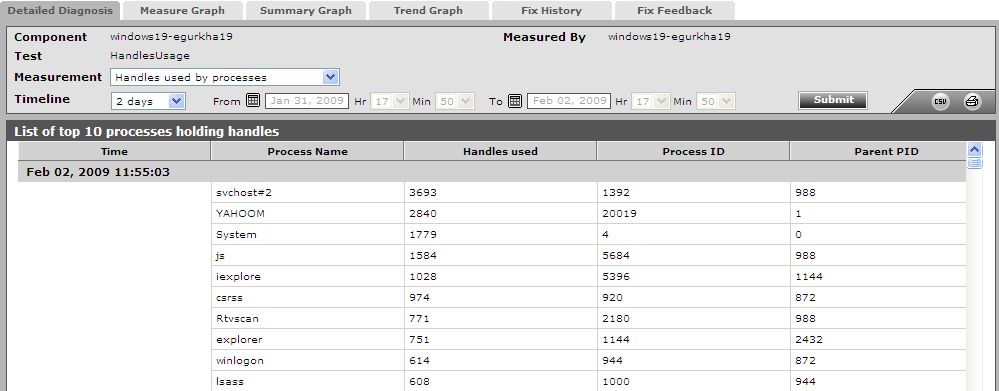
Task: Click handles value 3693
Action: point(423,192)
